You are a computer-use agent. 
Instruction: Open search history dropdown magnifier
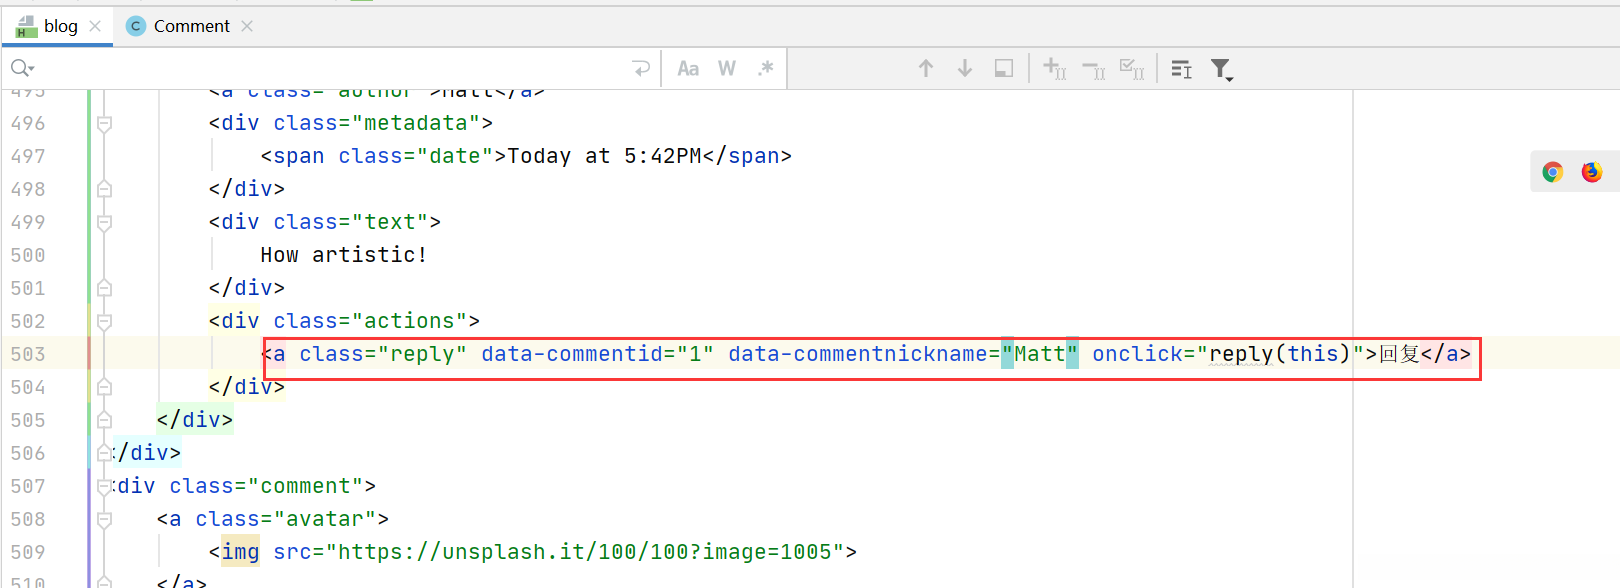click(x=22, y=68)
